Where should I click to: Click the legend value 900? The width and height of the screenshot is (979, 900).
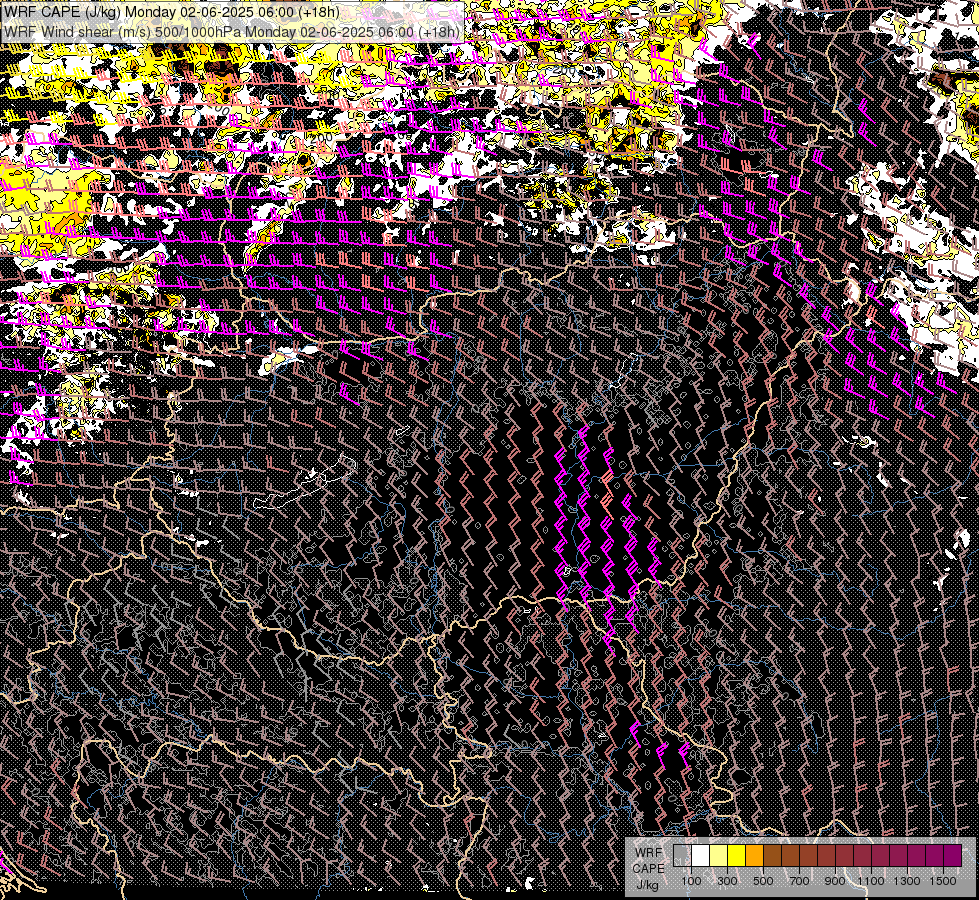pyautogui.click(x=835, y=881)
